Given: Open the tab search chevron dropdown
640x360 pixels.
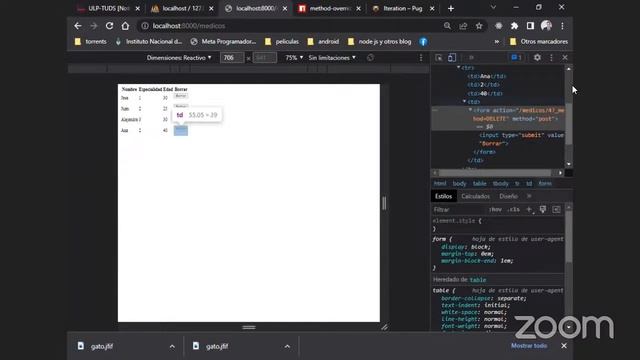Looking at the screenshot, I should (493, 7).
